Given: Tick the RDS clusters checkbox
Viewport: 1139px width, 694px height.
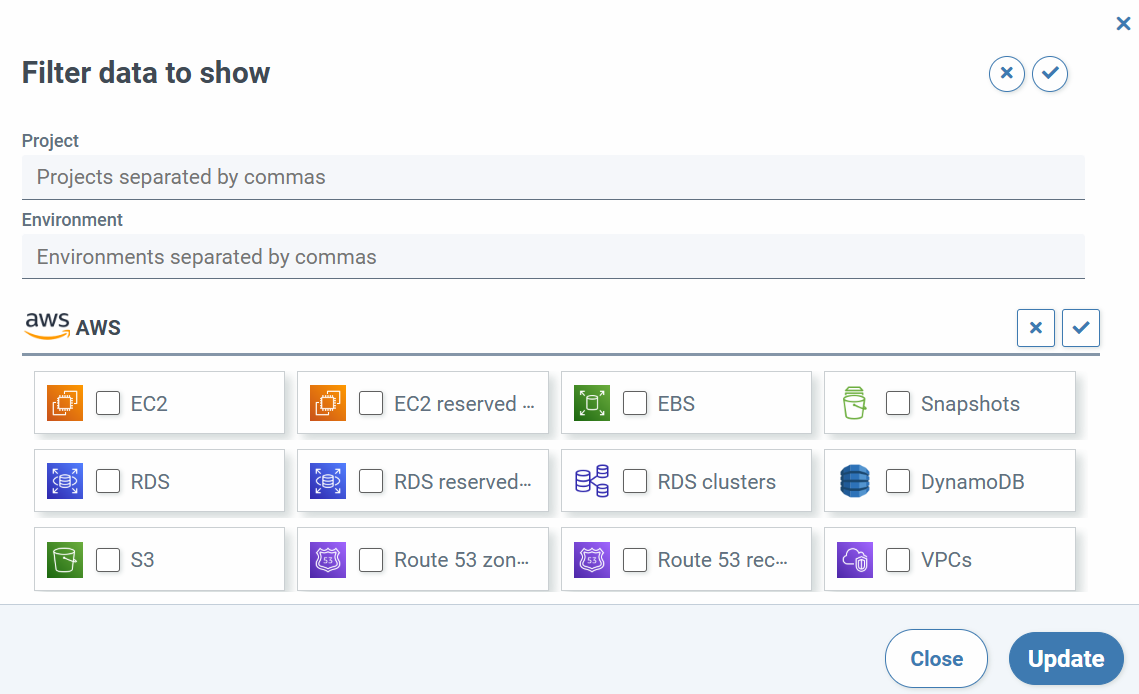Looking at the screenshot, I should (635, 480).
